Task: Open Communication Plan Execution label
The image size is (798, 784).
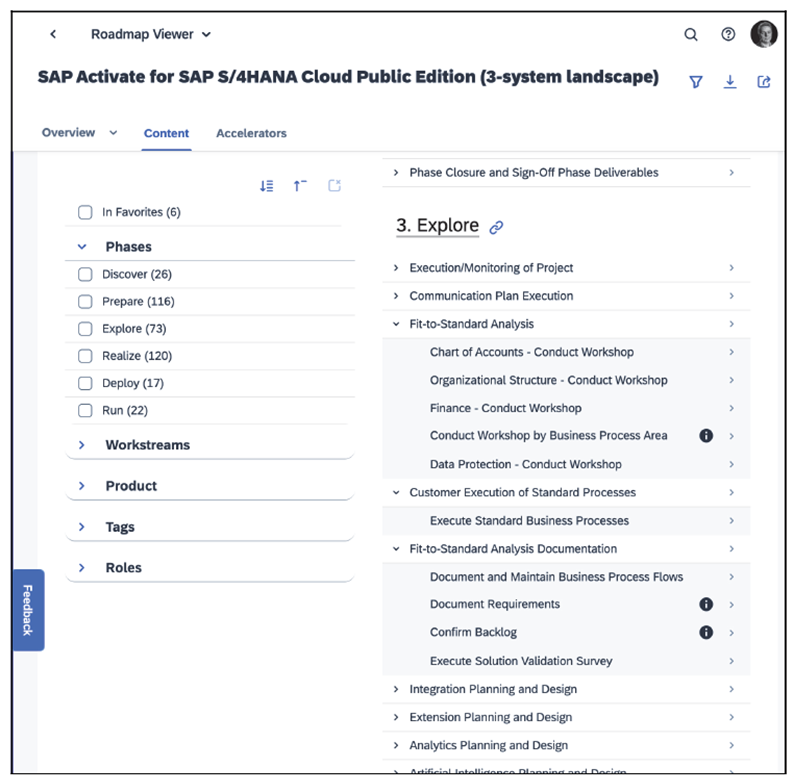Action: coord(491,296)
